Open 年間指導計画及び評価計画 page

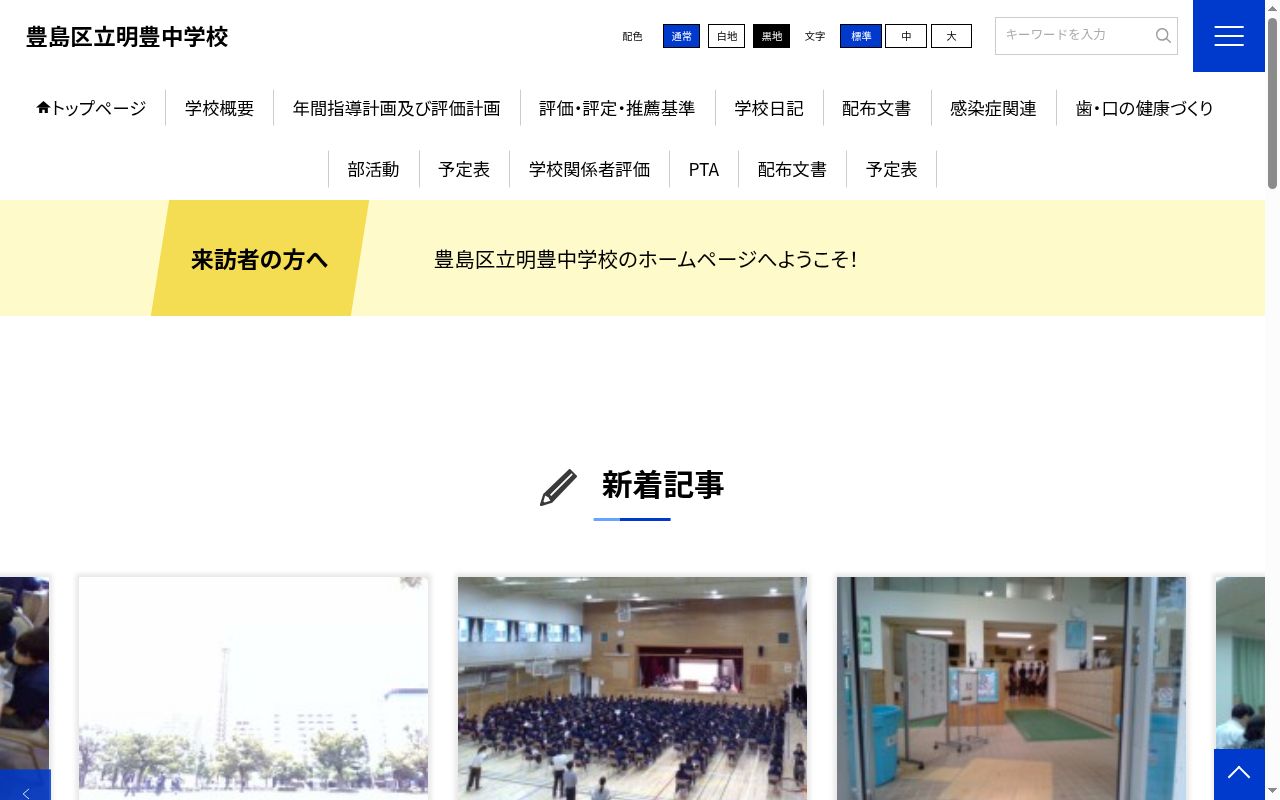pyautogui.click(x=397, y=108)
